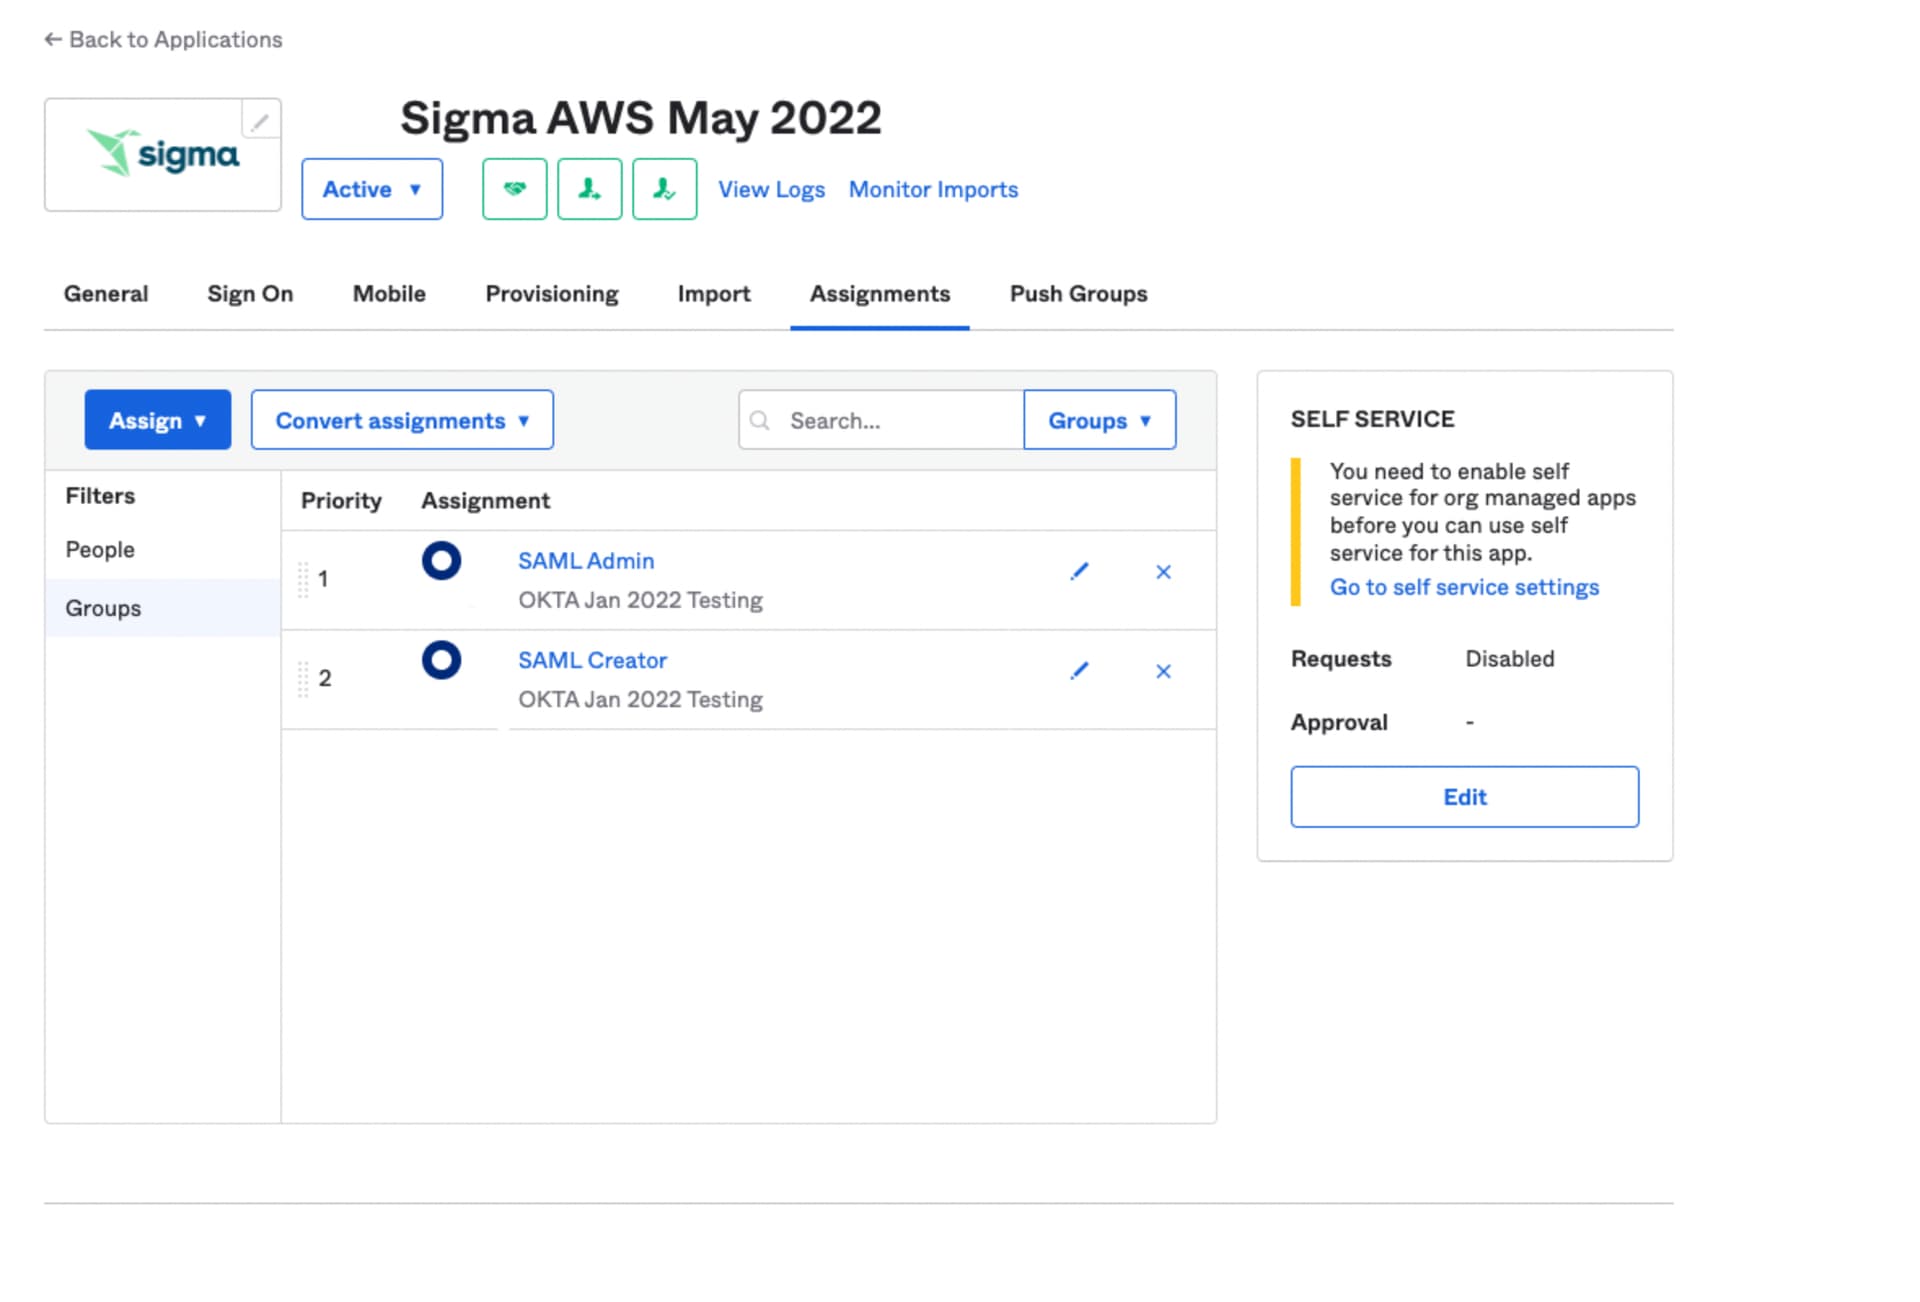Click SAML Admin priority drag handle
This screenshot has width=1920, height=1302.
[x=303, y=579]
